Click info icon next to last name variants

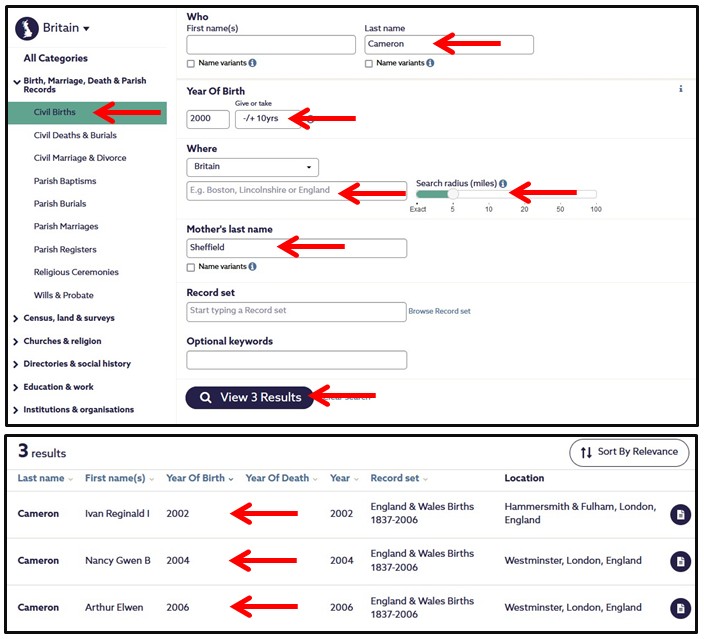click(x=430, y=63)
